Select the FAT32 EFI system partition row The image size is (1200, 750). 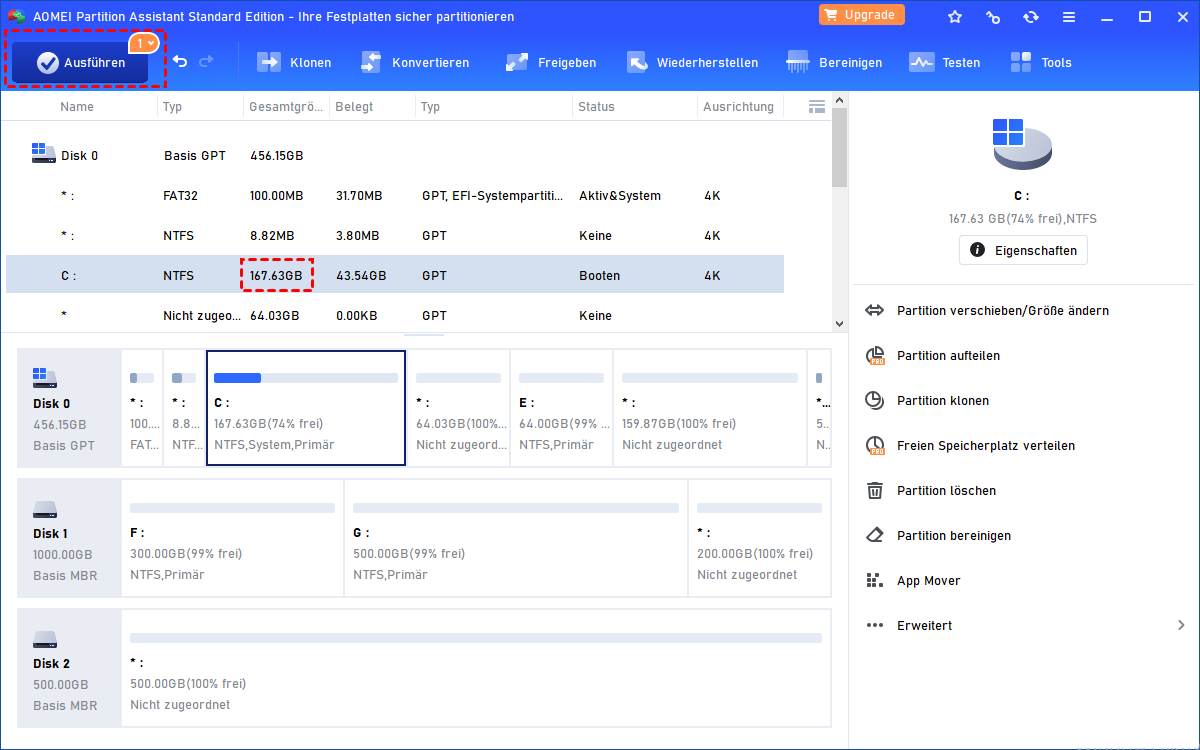click(x=395, y=196)
